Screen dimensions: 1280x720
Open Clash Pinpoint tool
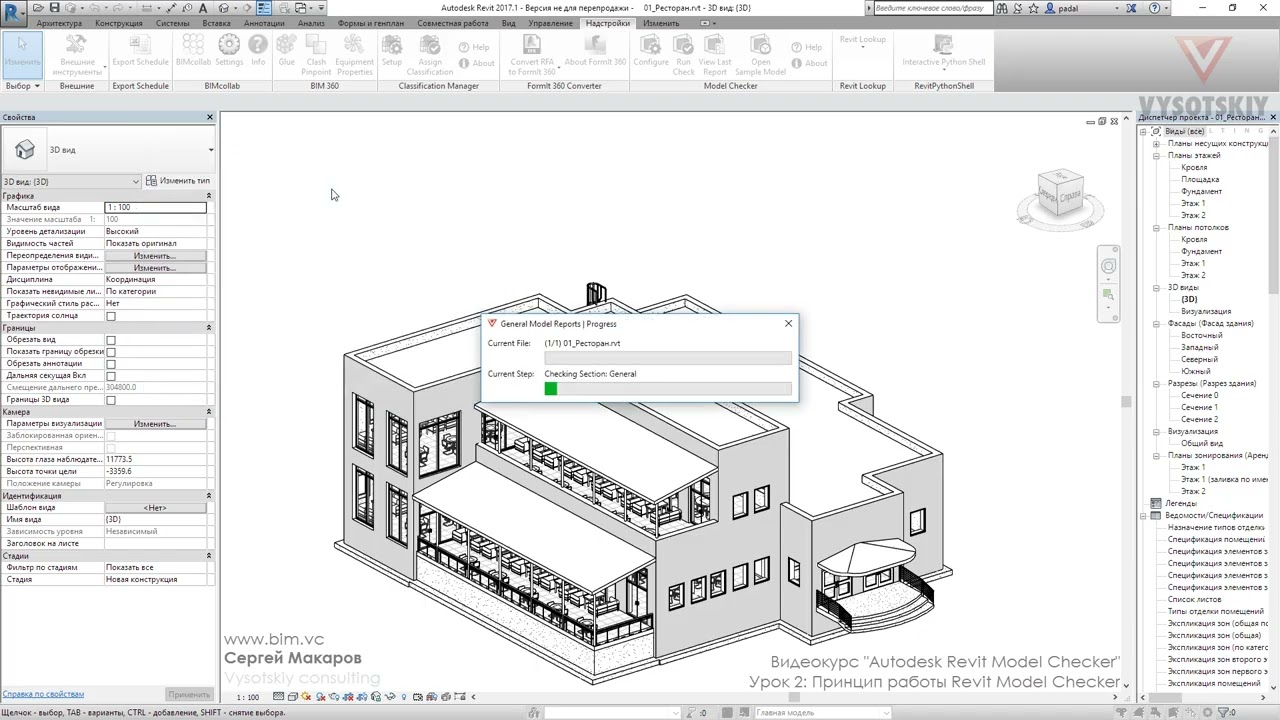click(316, 54)
